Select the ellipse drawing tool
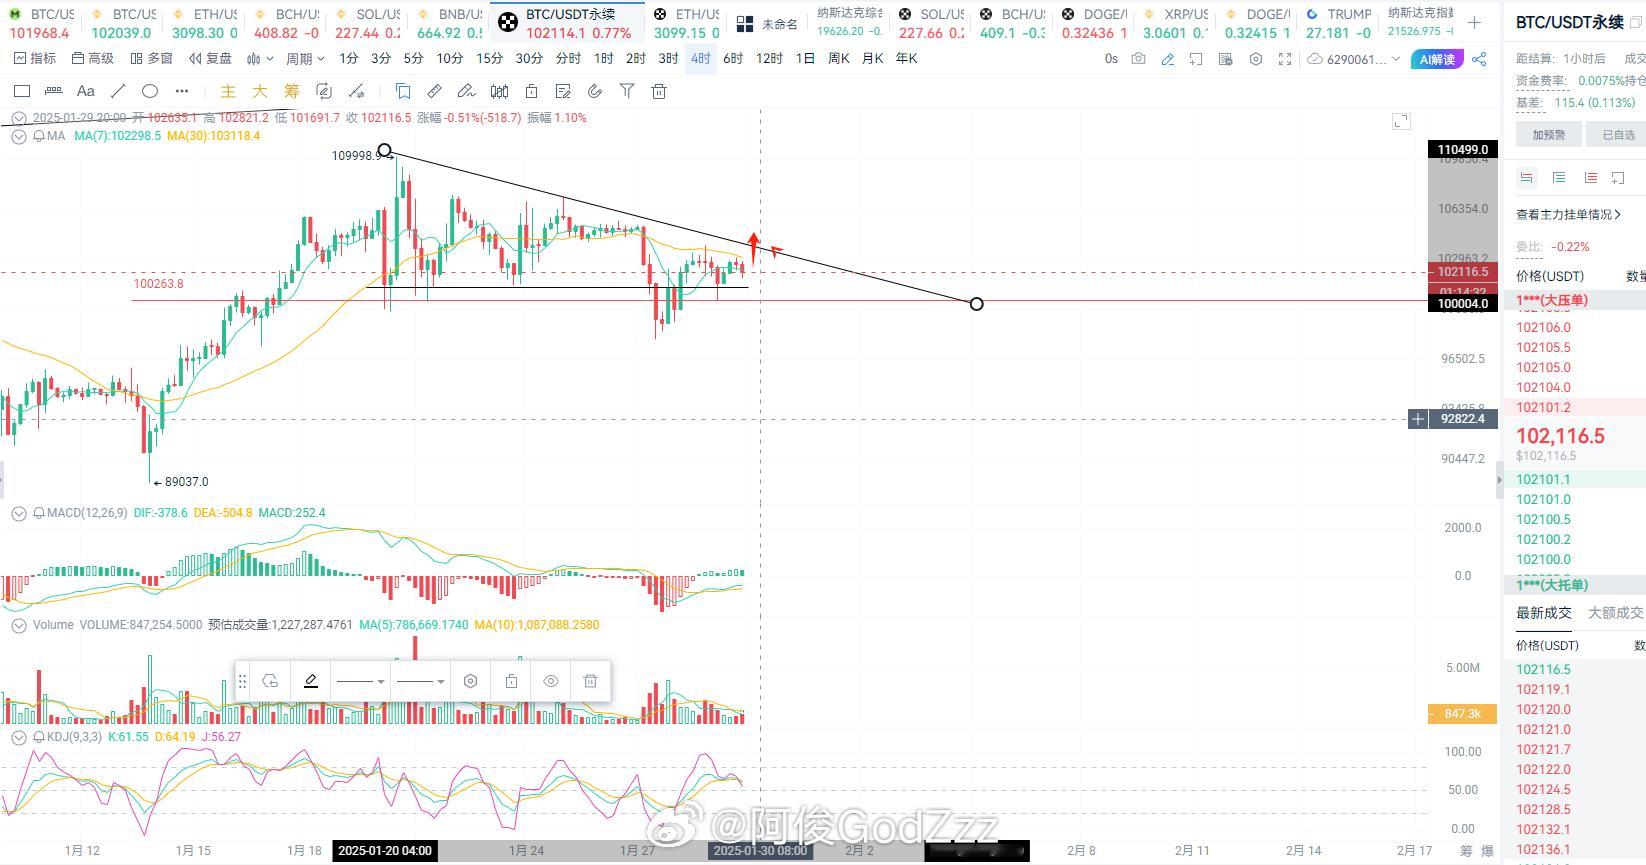This screenshot has width=1646, height=865. [x=150, y=91]
